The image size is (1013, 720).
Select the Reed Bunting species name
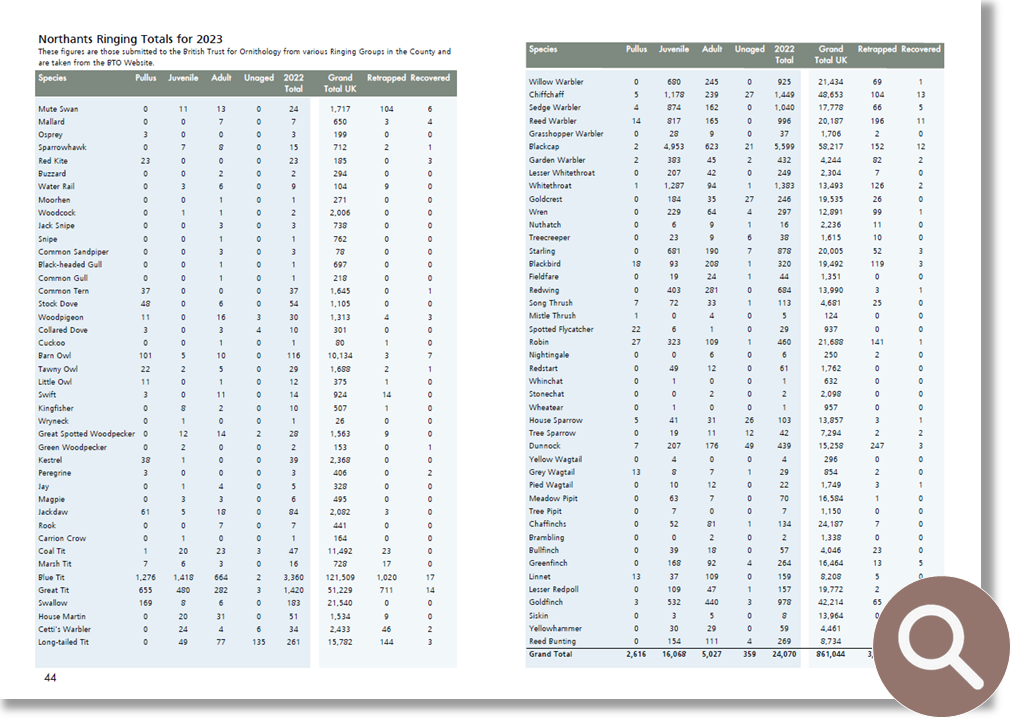[x=553, y=641]
